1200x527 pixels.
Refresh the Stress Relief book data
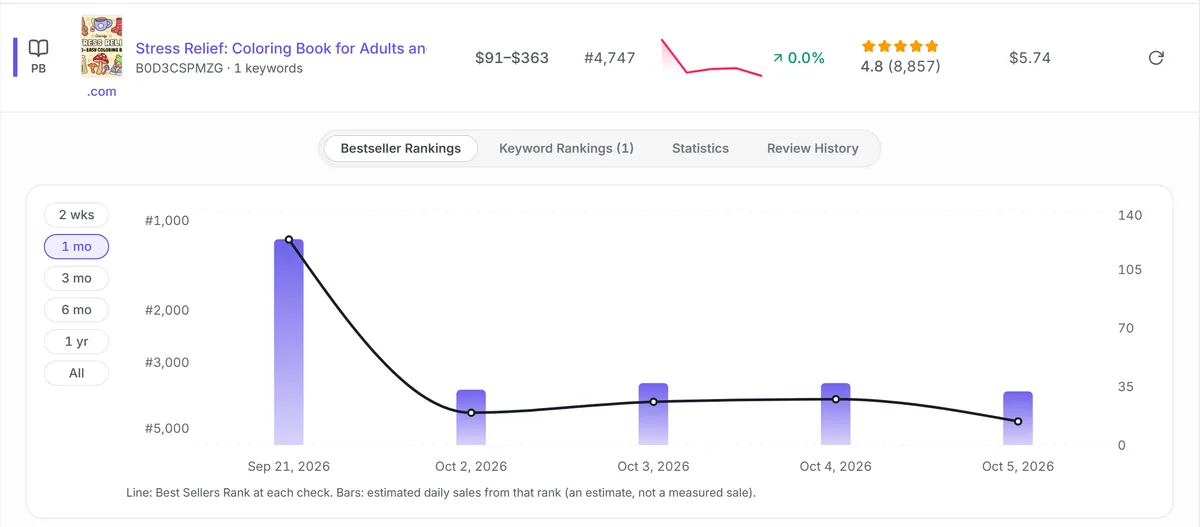[1156, 58]
